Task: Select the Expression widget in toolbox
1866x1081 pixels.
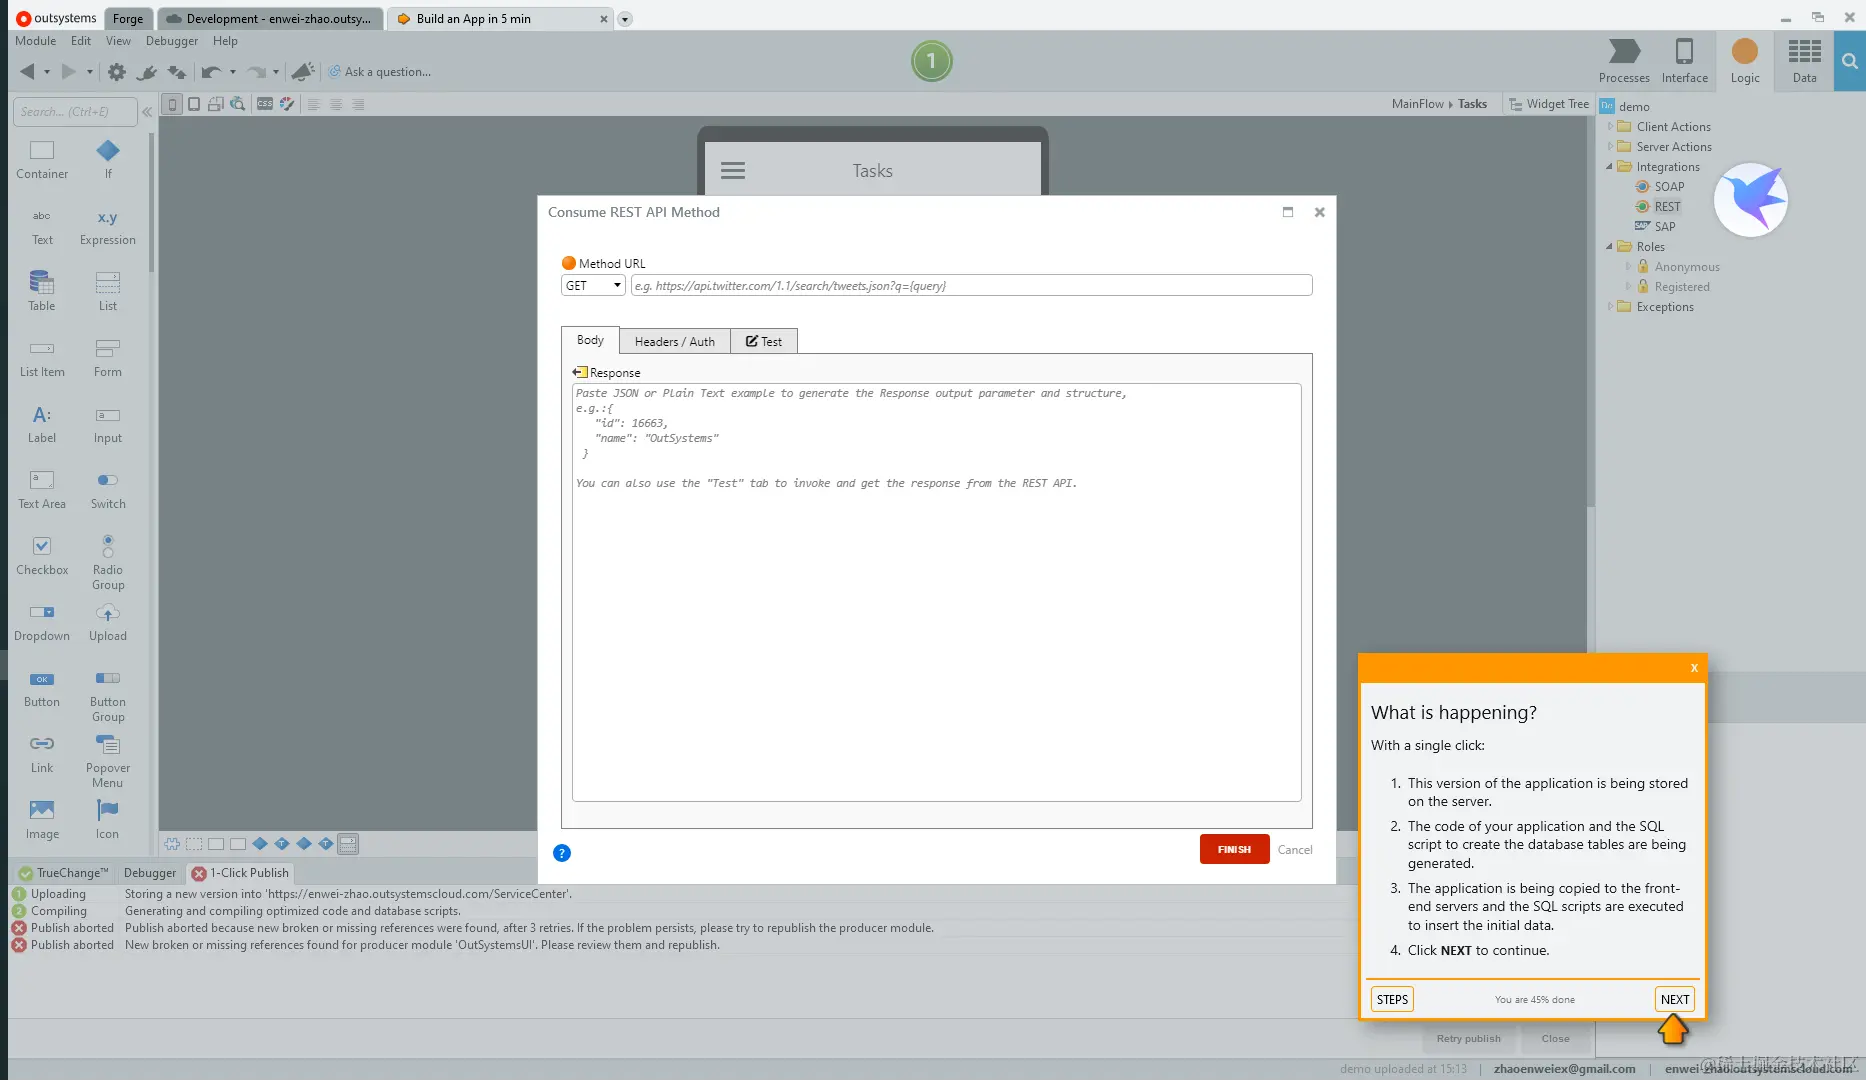Action: pyautogui.click(x=108, y=227)
